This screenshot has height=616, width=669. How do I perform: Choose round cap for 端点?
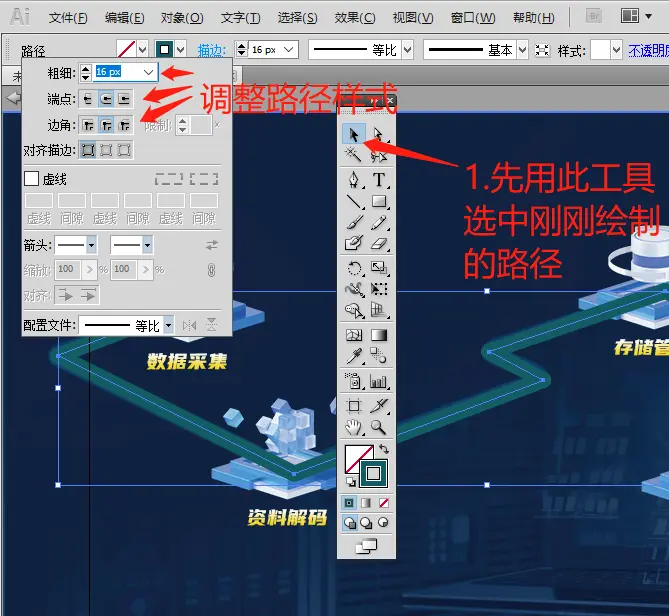click(106, 99)
